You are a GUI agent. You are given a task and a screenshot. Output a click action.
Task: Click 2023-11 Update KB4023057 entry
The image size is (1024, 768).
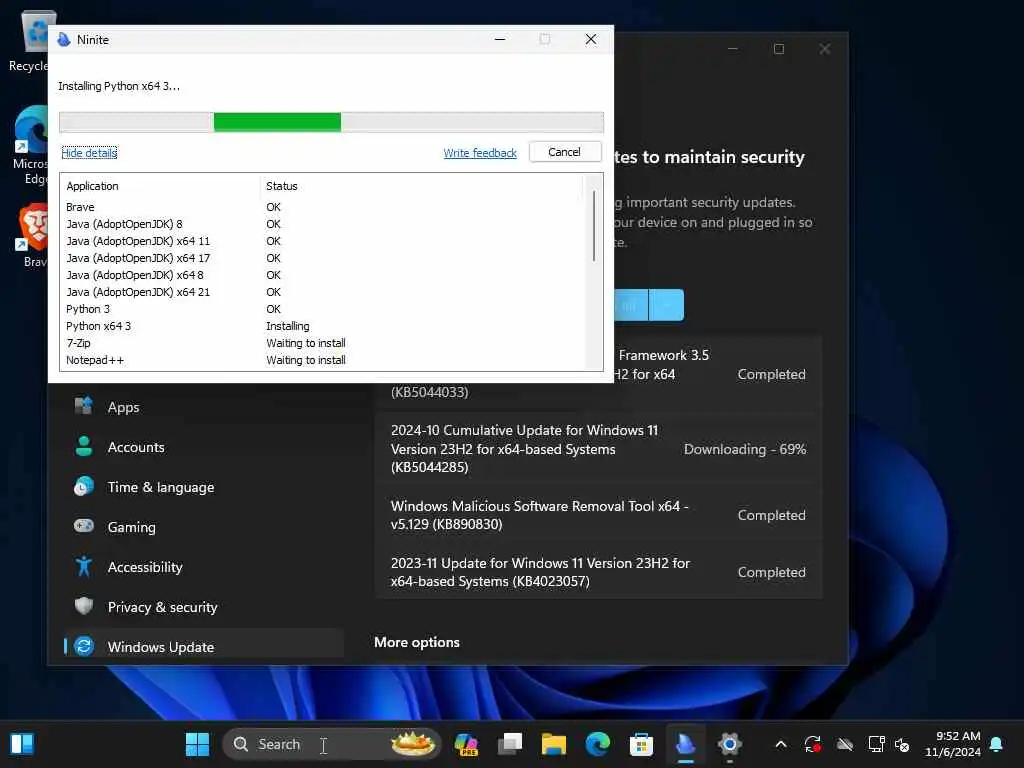click(x=598, y=572)
